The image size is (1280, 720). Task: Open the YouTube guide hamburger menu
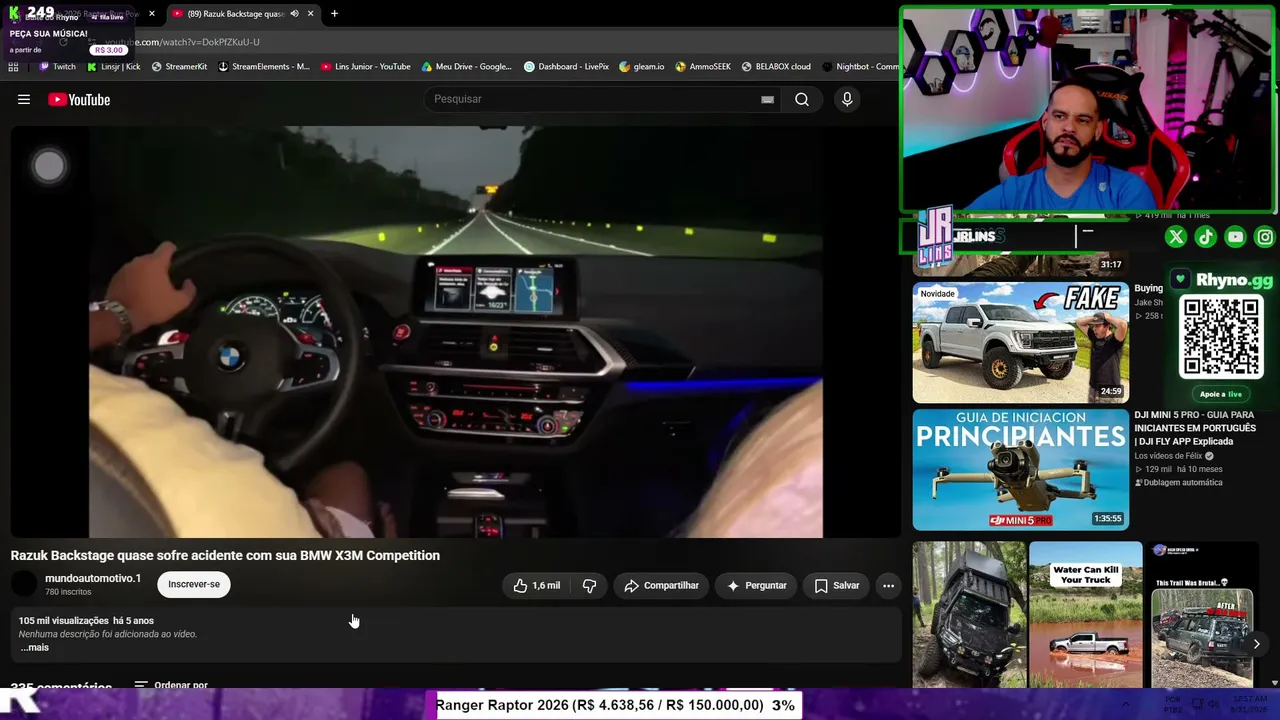(x=24, y=99)
